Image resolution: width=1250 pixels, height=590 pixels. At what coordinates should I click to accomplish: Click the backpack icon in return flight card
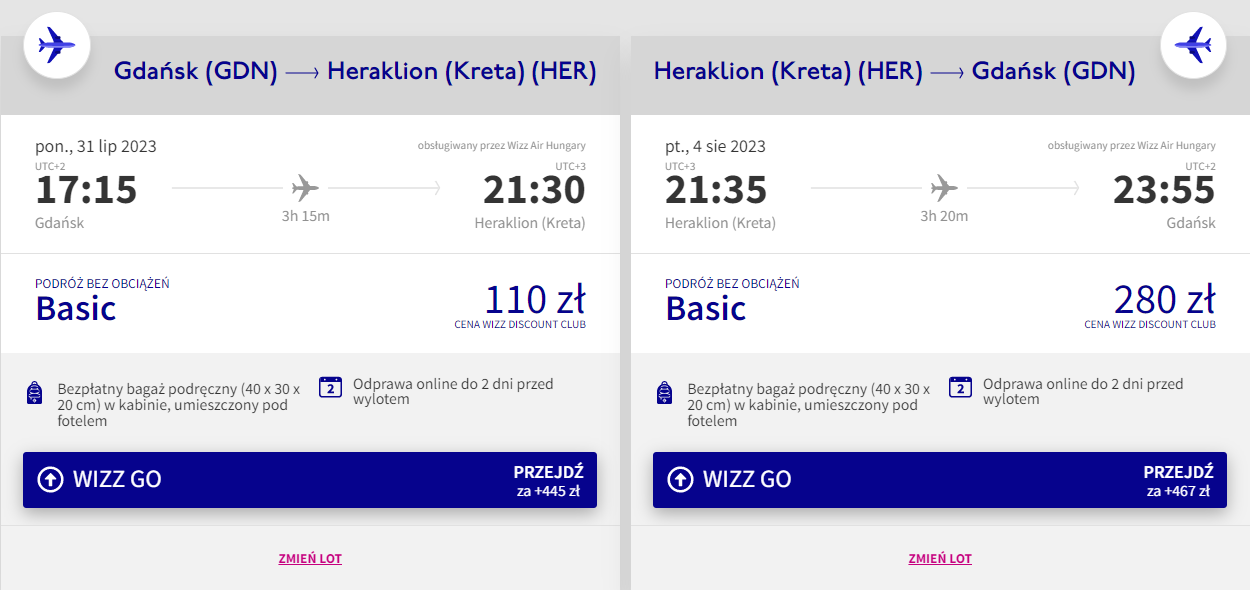[664, 393]
